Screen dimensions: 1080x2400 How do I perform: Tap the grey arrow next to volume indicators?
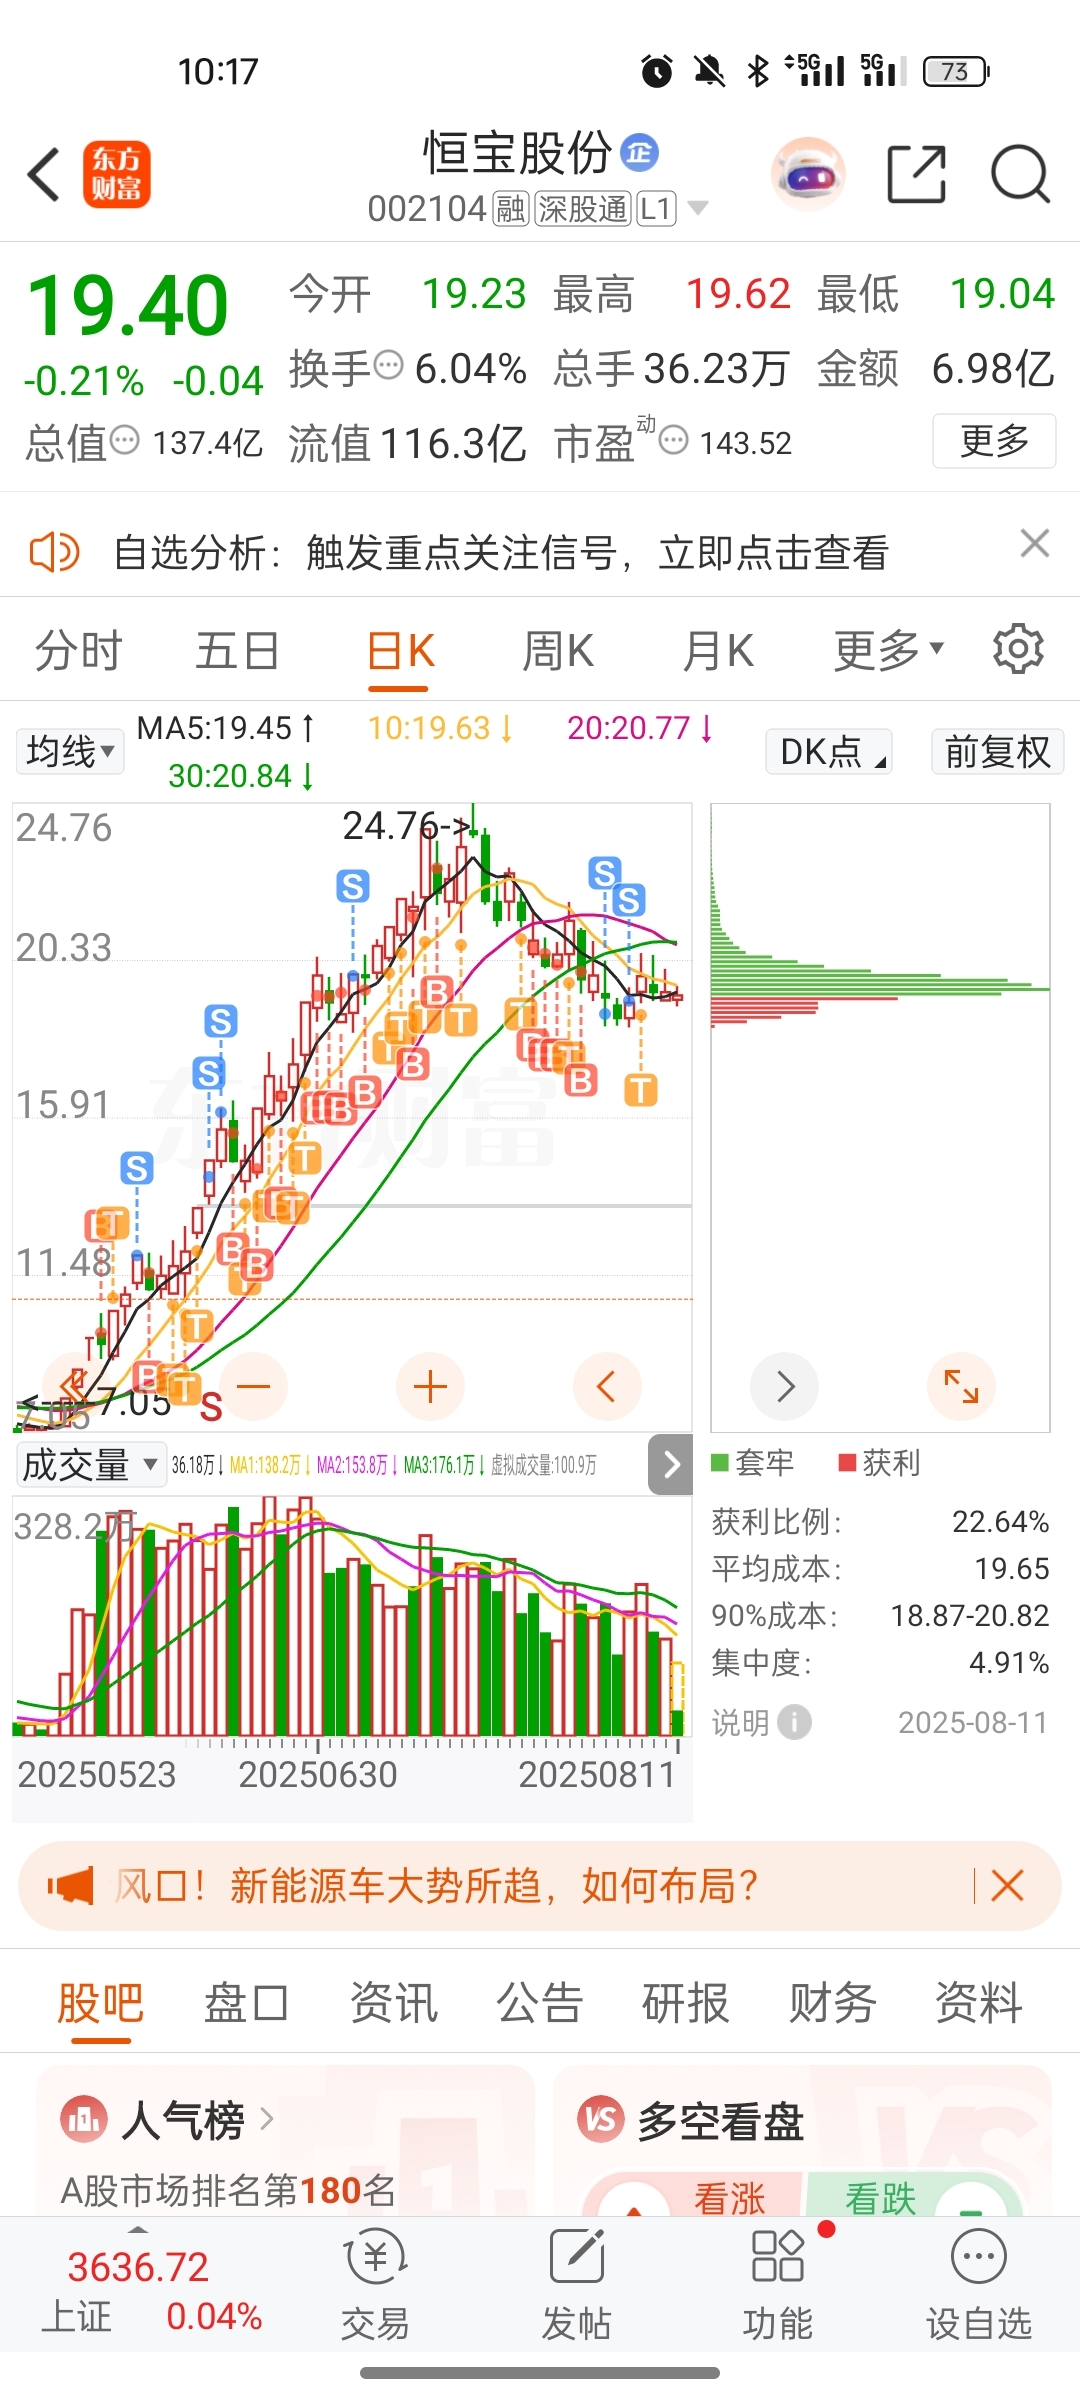coord(671,1465)
